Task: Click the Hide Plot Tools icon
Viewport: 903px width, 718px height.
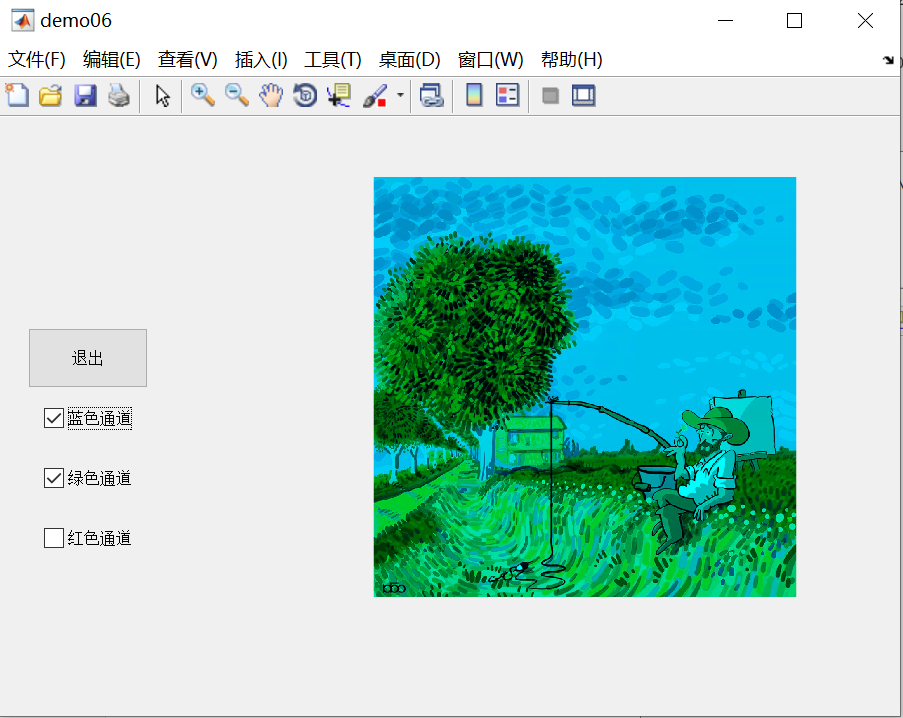Action: (x=551, y=95)
